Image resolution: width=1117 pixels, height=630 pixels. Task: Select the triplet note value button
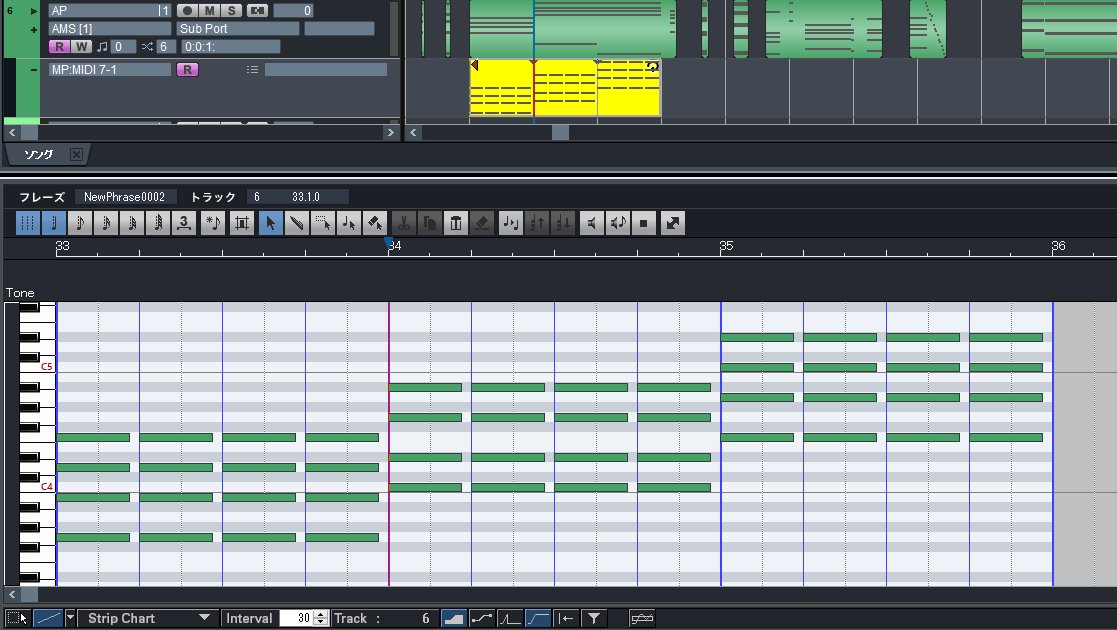[185, 223]
